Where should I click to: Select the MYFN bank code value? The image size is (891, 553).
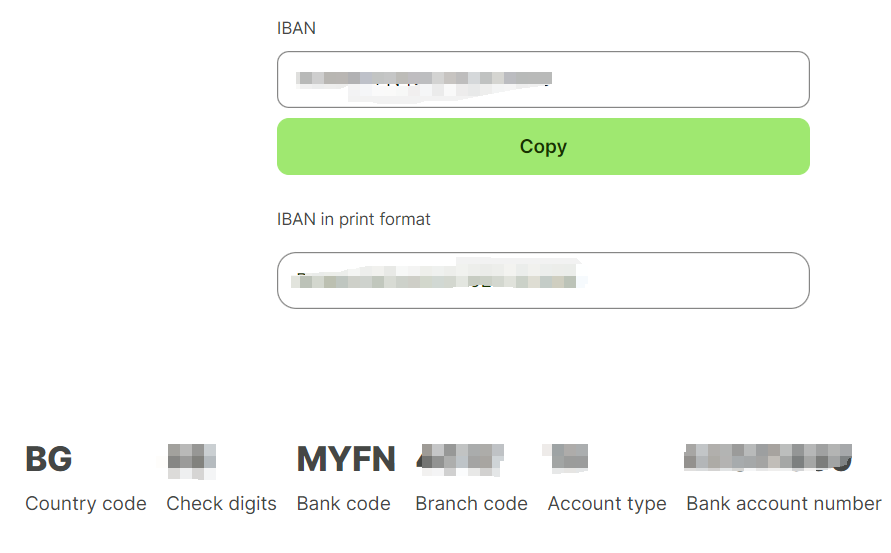coord(345,459)
